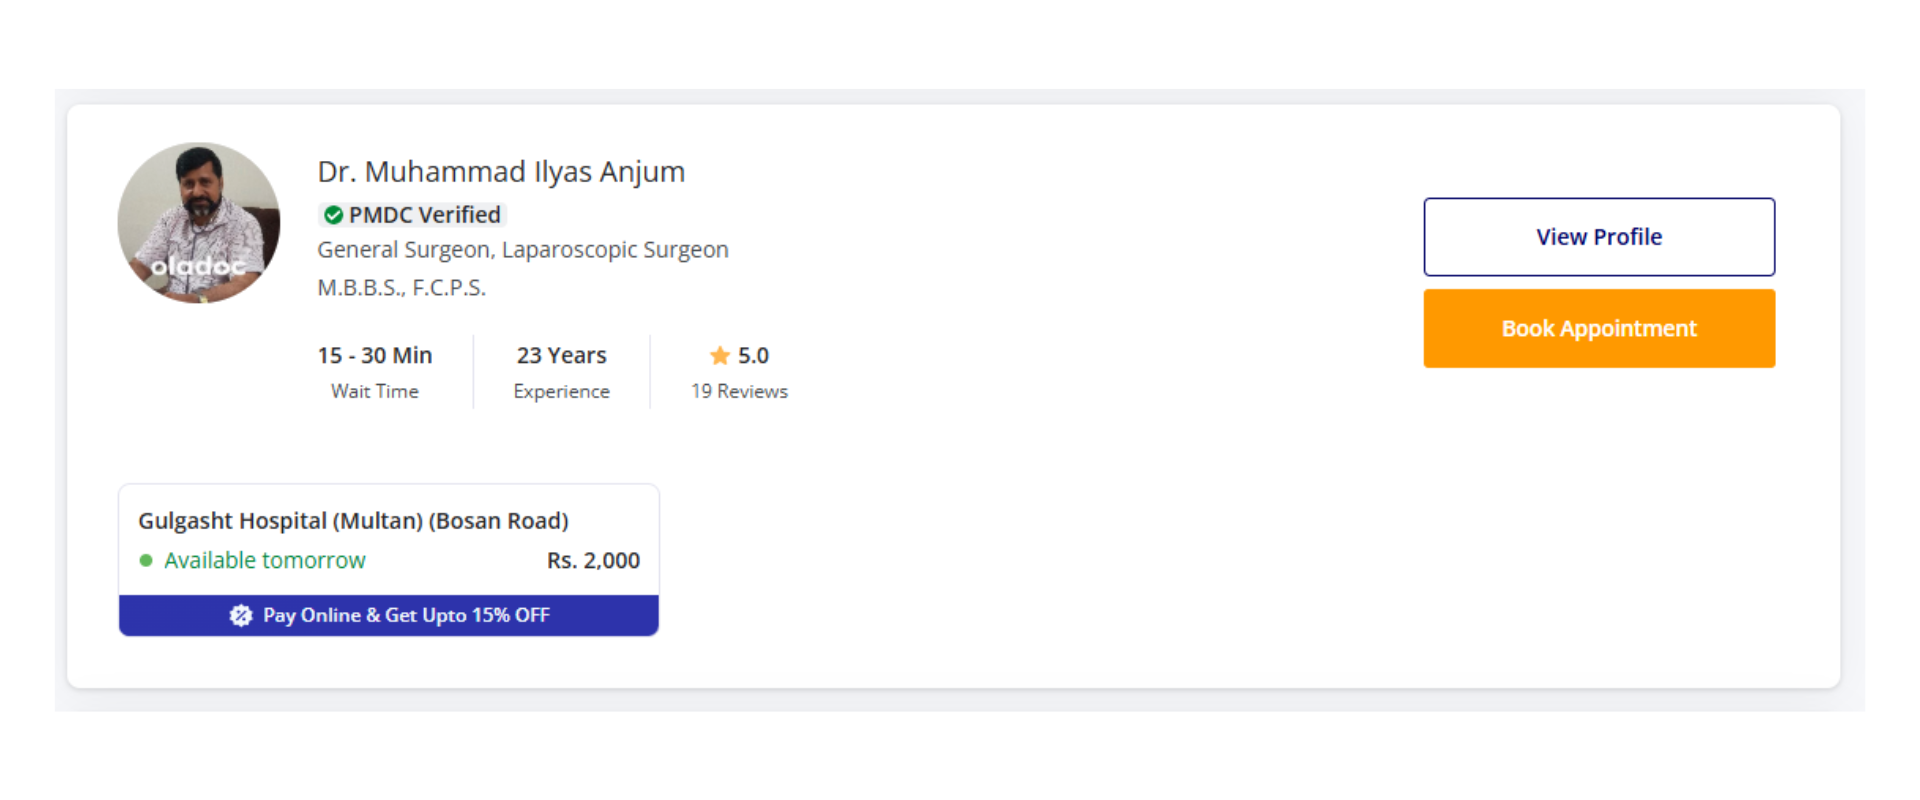1920x800 pixels.
Task: Click the 5.0 rating score
Action: pyautogui.click(x=753, y=356)
